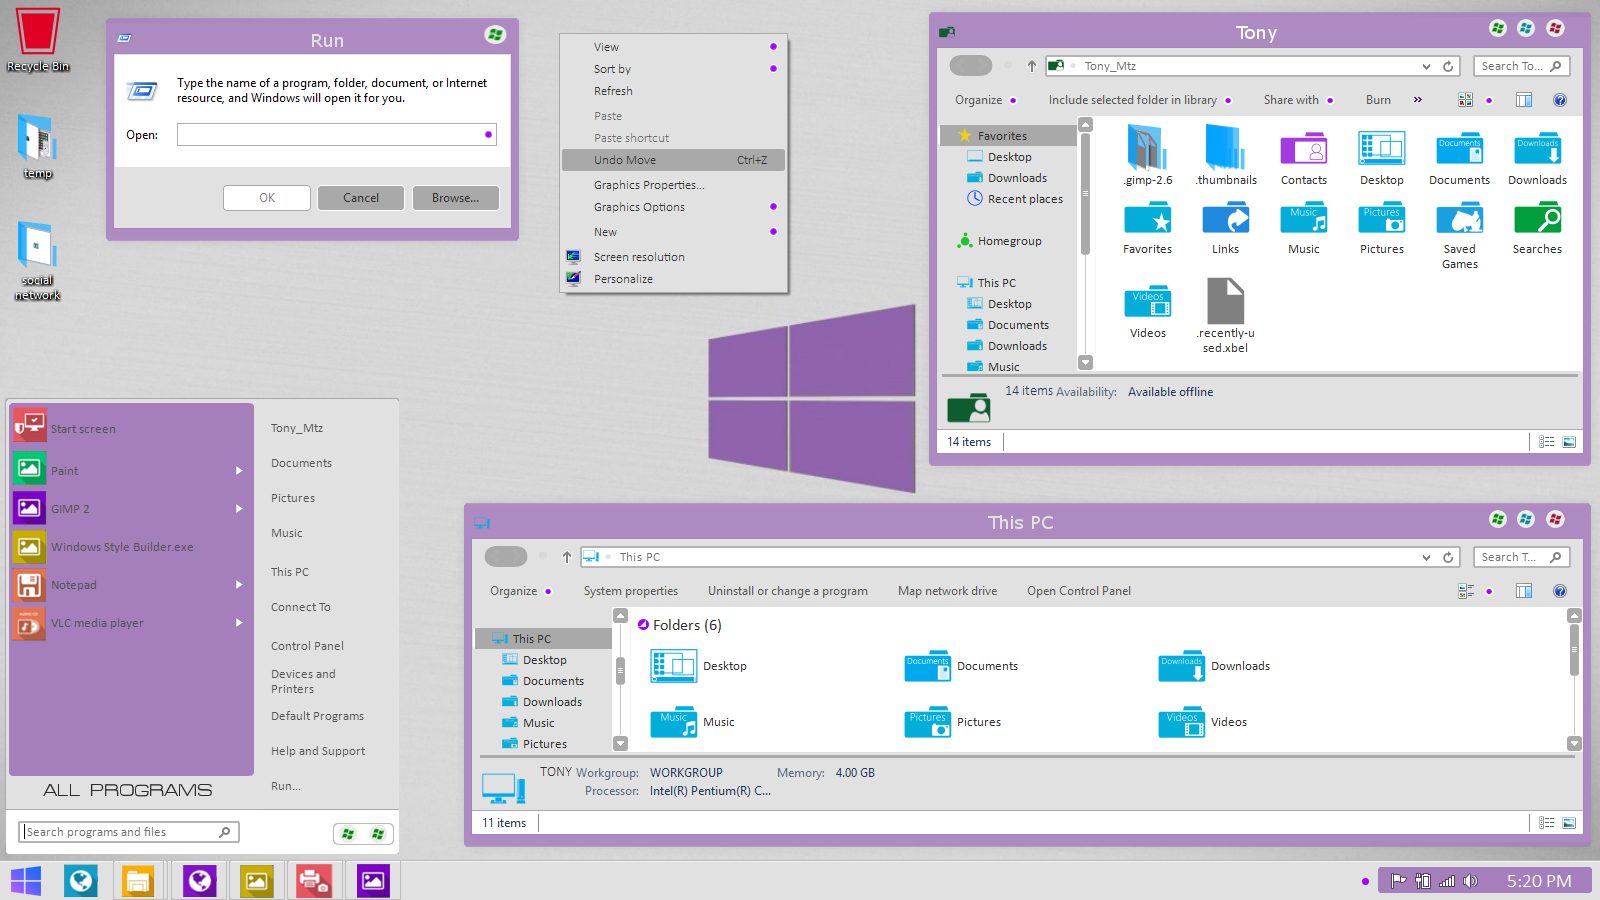The image size is (1600, 900).
Task: Focus the Search programs and files box
Action: 129,832
